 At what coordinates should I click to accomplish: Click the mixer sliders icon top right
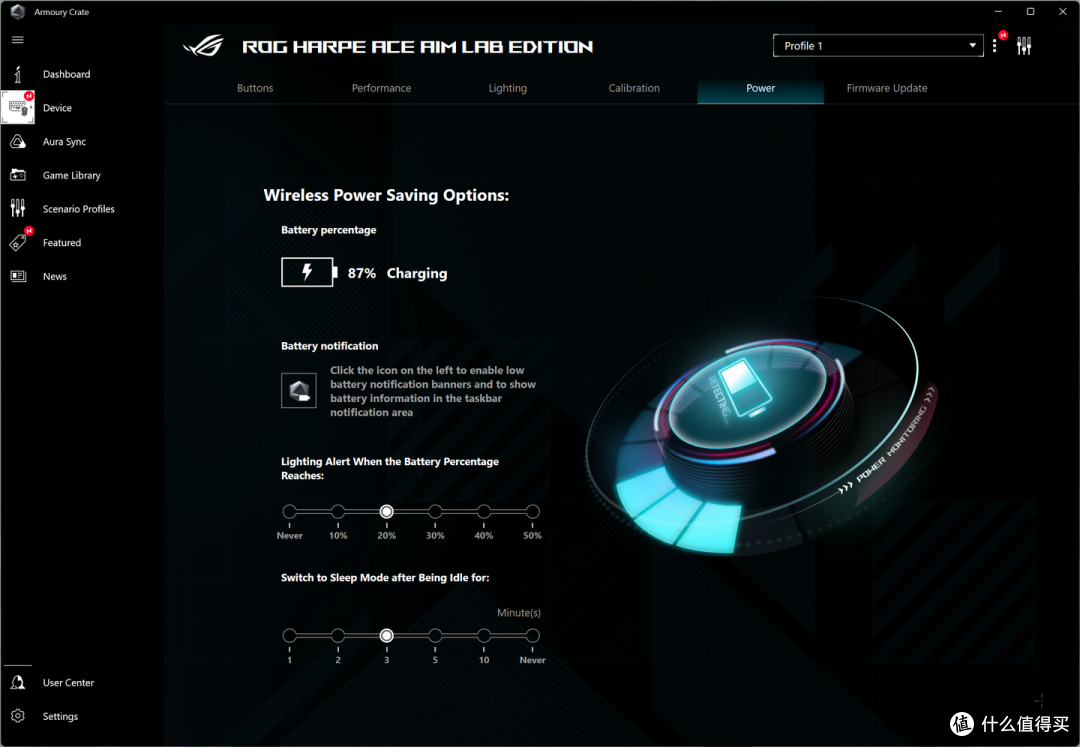click(1024, 46)
